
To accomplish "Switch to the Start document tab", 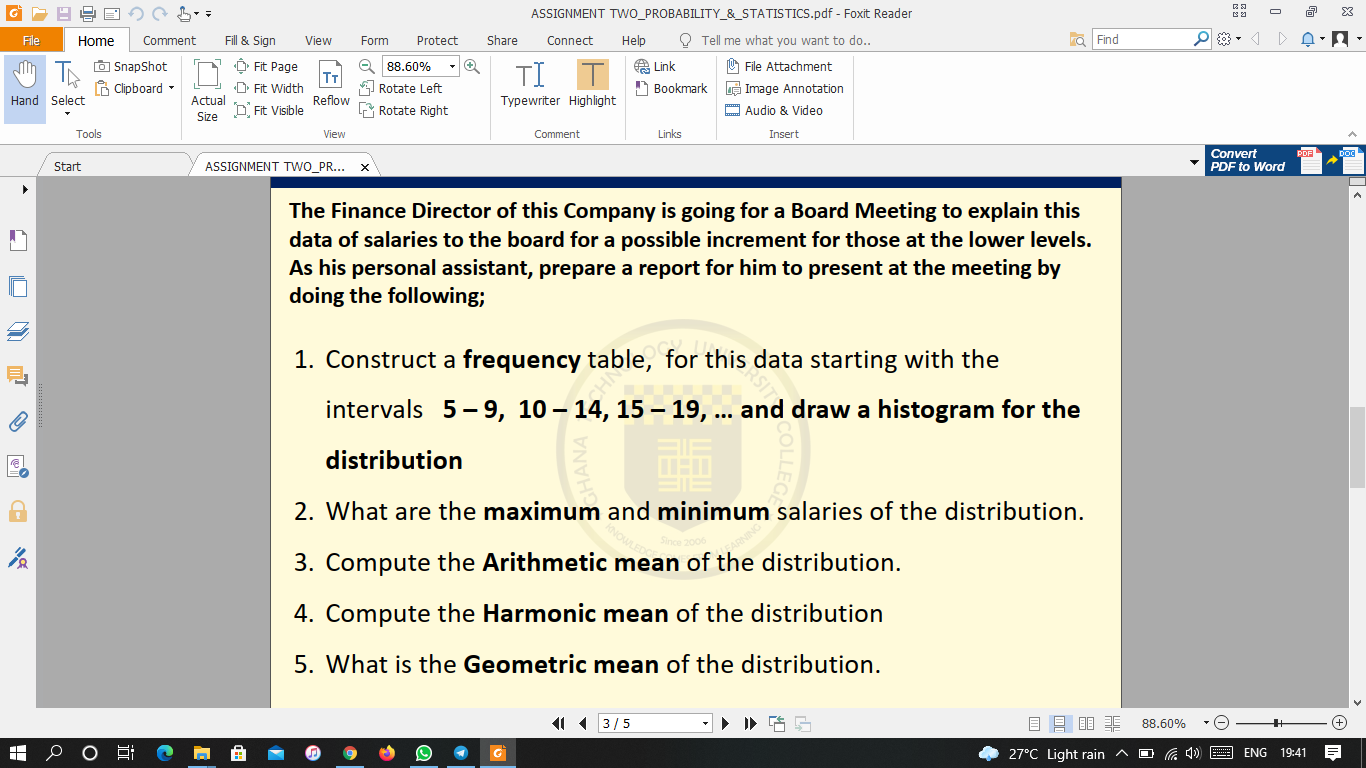I will 68,166.
